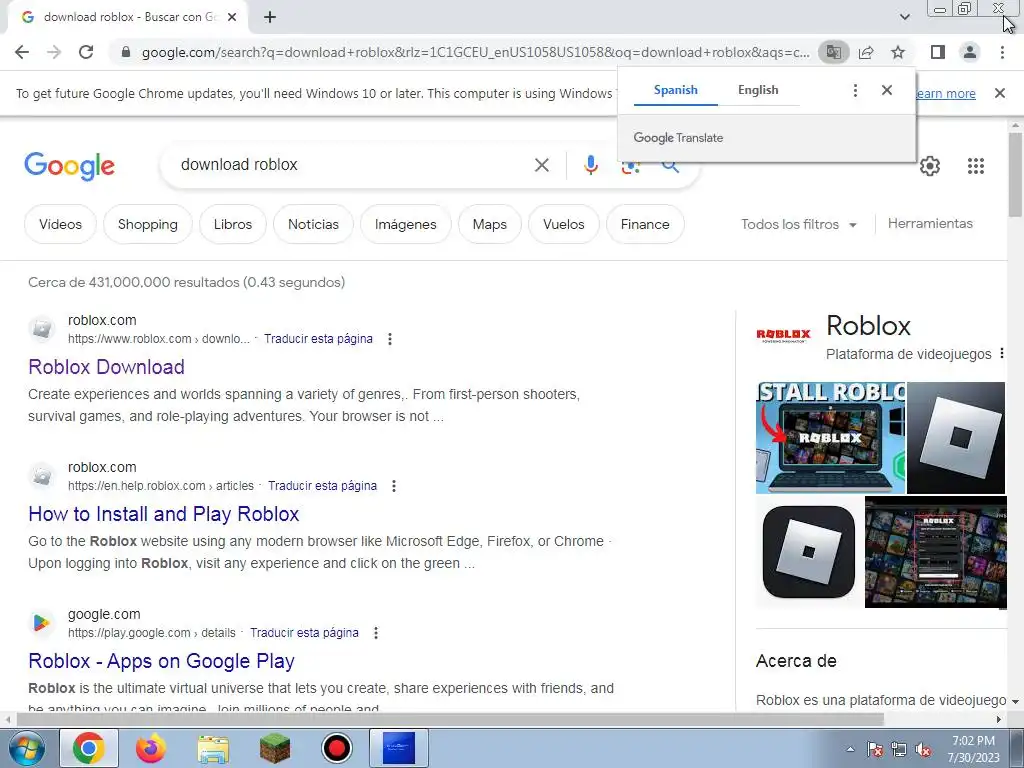Open the Roblox login screen thumbnail
Viewport: 1024px width, 768px height.
936,552
